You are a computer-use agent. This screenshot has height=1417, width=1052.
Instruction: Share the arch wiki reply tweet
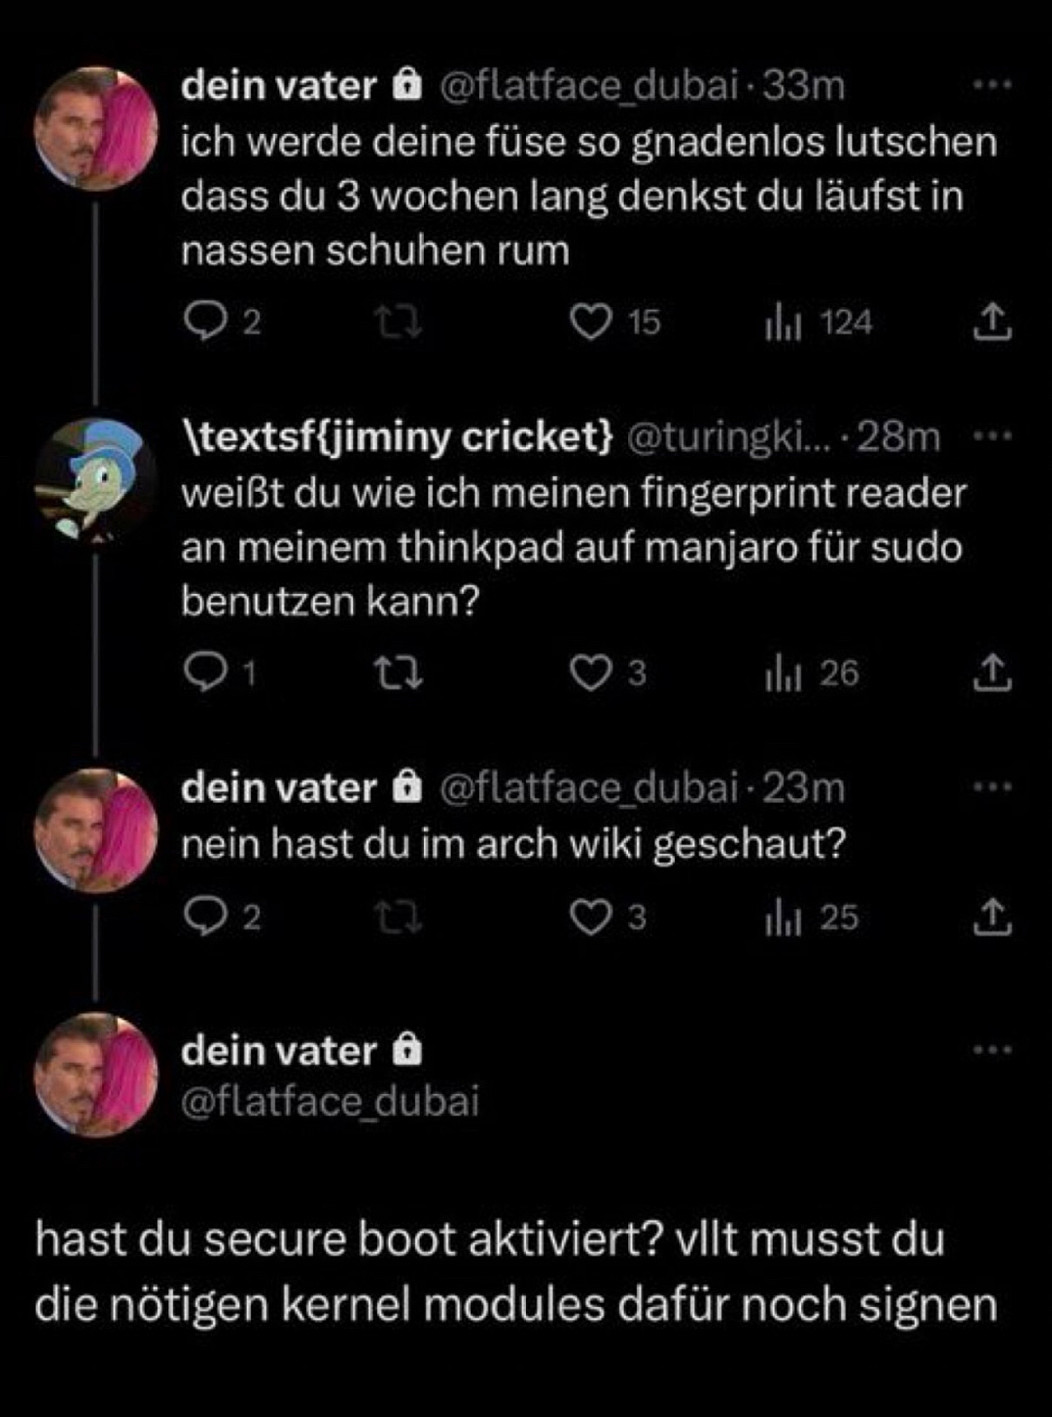[x=991, y=917]
